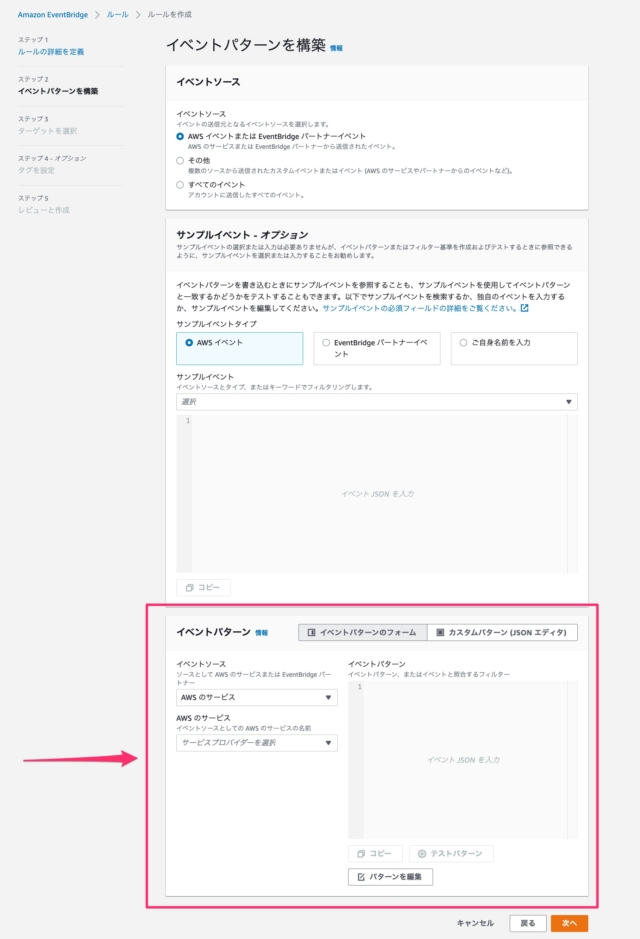Click the ルールを作成 breadcrumb text
Image resolution: width=640 pixels, height=939 pixels.
coord(170,14)
